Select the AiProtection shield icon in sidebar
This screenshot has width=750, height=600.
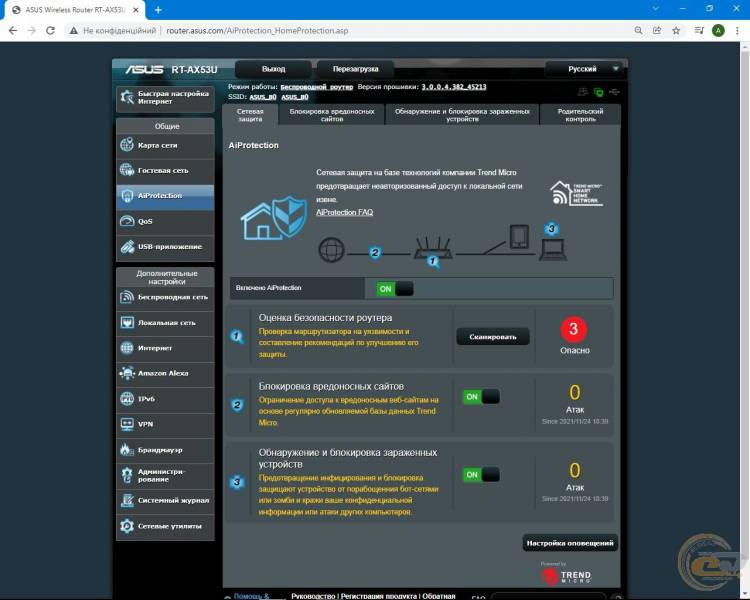point(127,196)
